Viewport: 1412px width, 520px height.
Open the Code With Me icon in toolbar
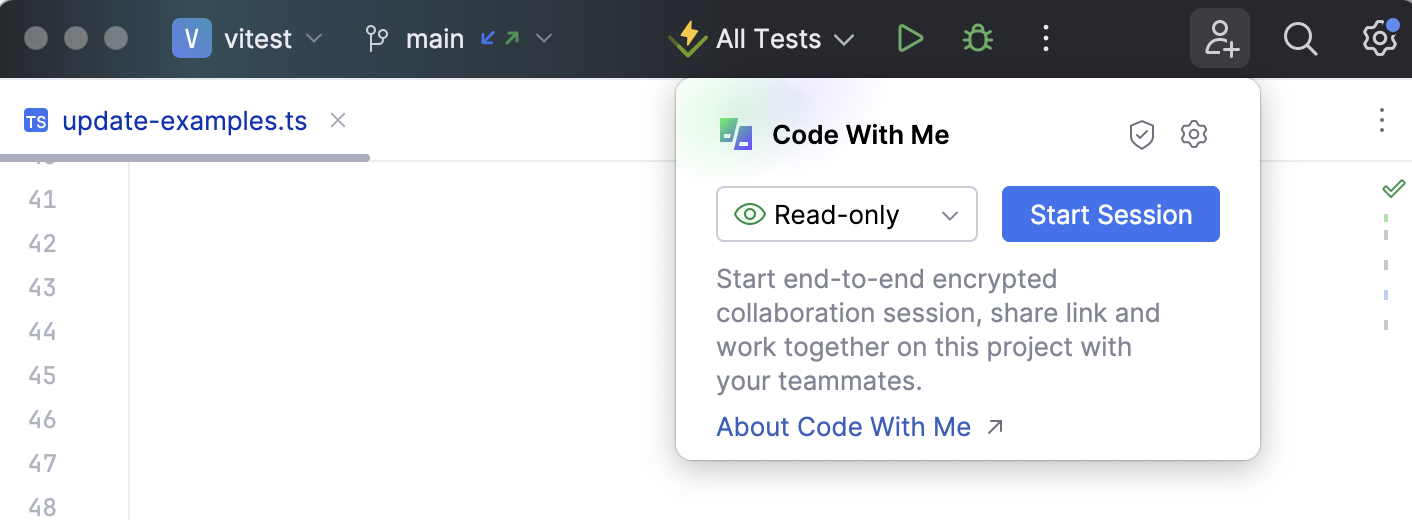click(1220, 39)
